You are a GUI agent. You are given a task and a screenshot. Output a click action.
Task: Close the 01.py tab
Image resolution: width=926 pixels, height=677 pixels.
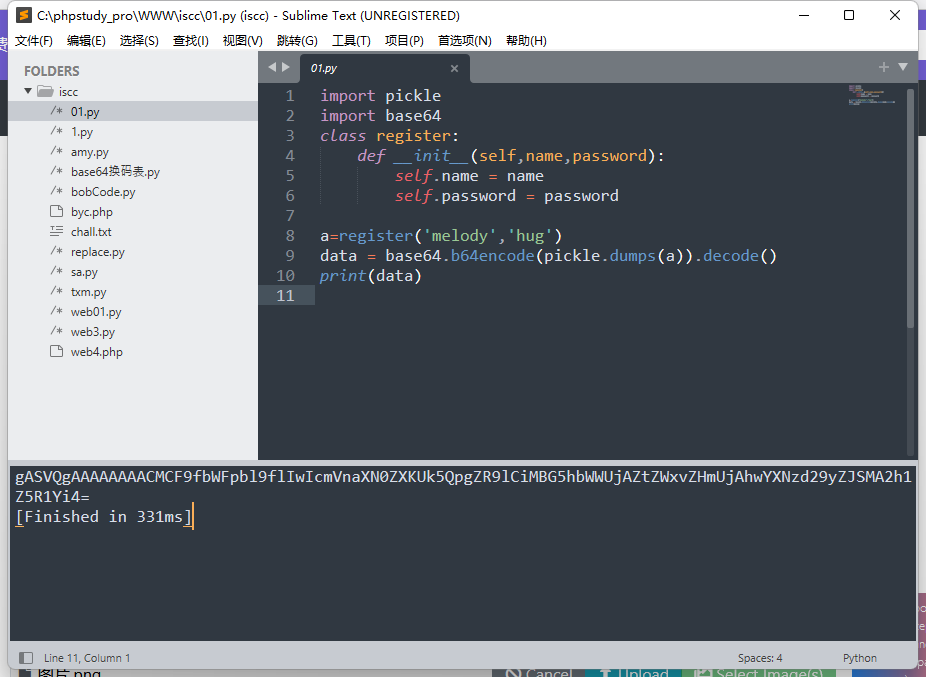click(x=454, y=69)
